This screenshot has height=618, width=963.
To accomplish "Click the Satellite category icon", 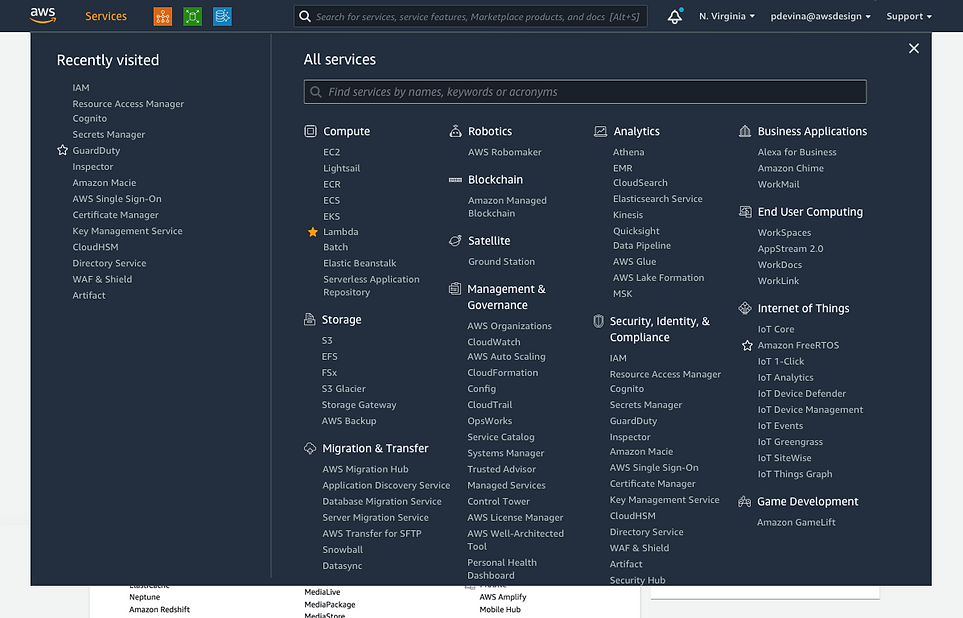I will click(x=455, y=240).
